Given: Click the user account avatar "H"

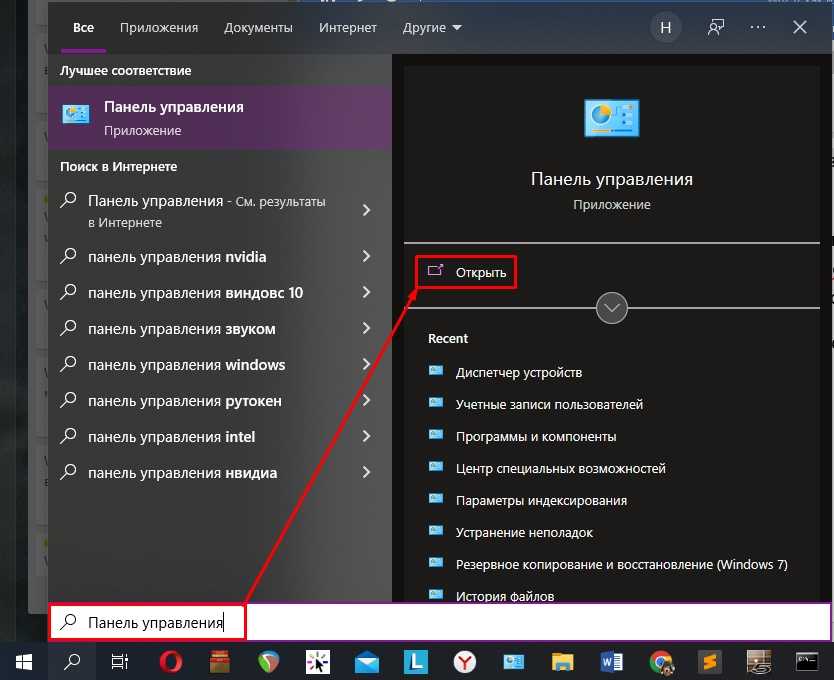Looking at the screenshot, I should point(664,28).
